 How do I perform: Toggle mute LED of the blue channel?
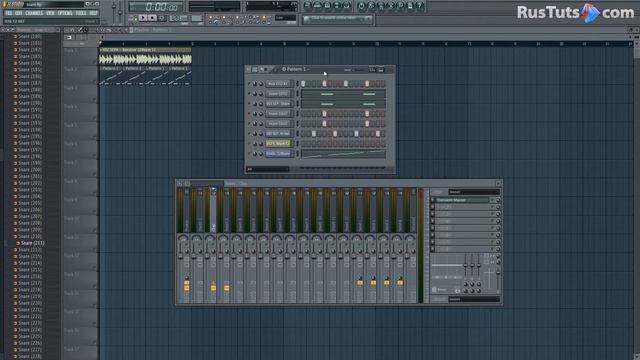click(x=249, y=154)
